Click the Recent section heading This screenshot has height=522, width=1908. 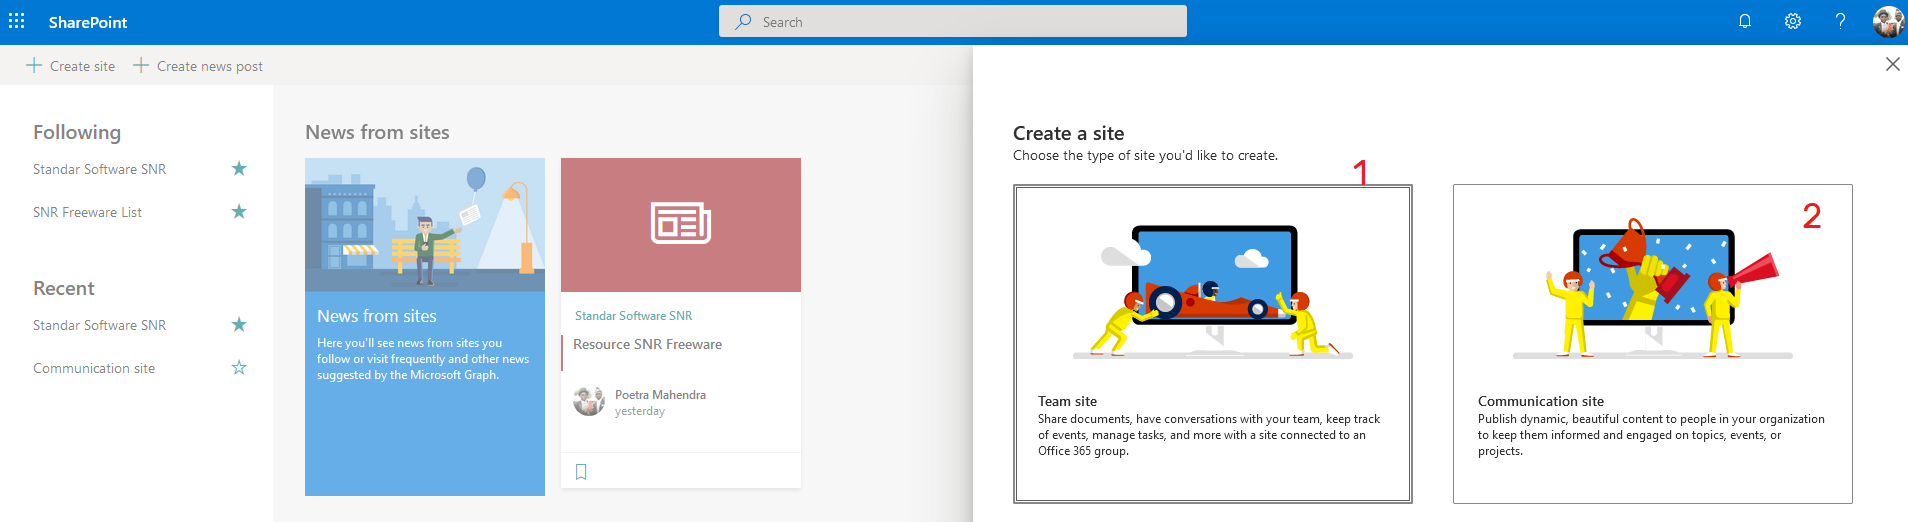click(64, 288)
